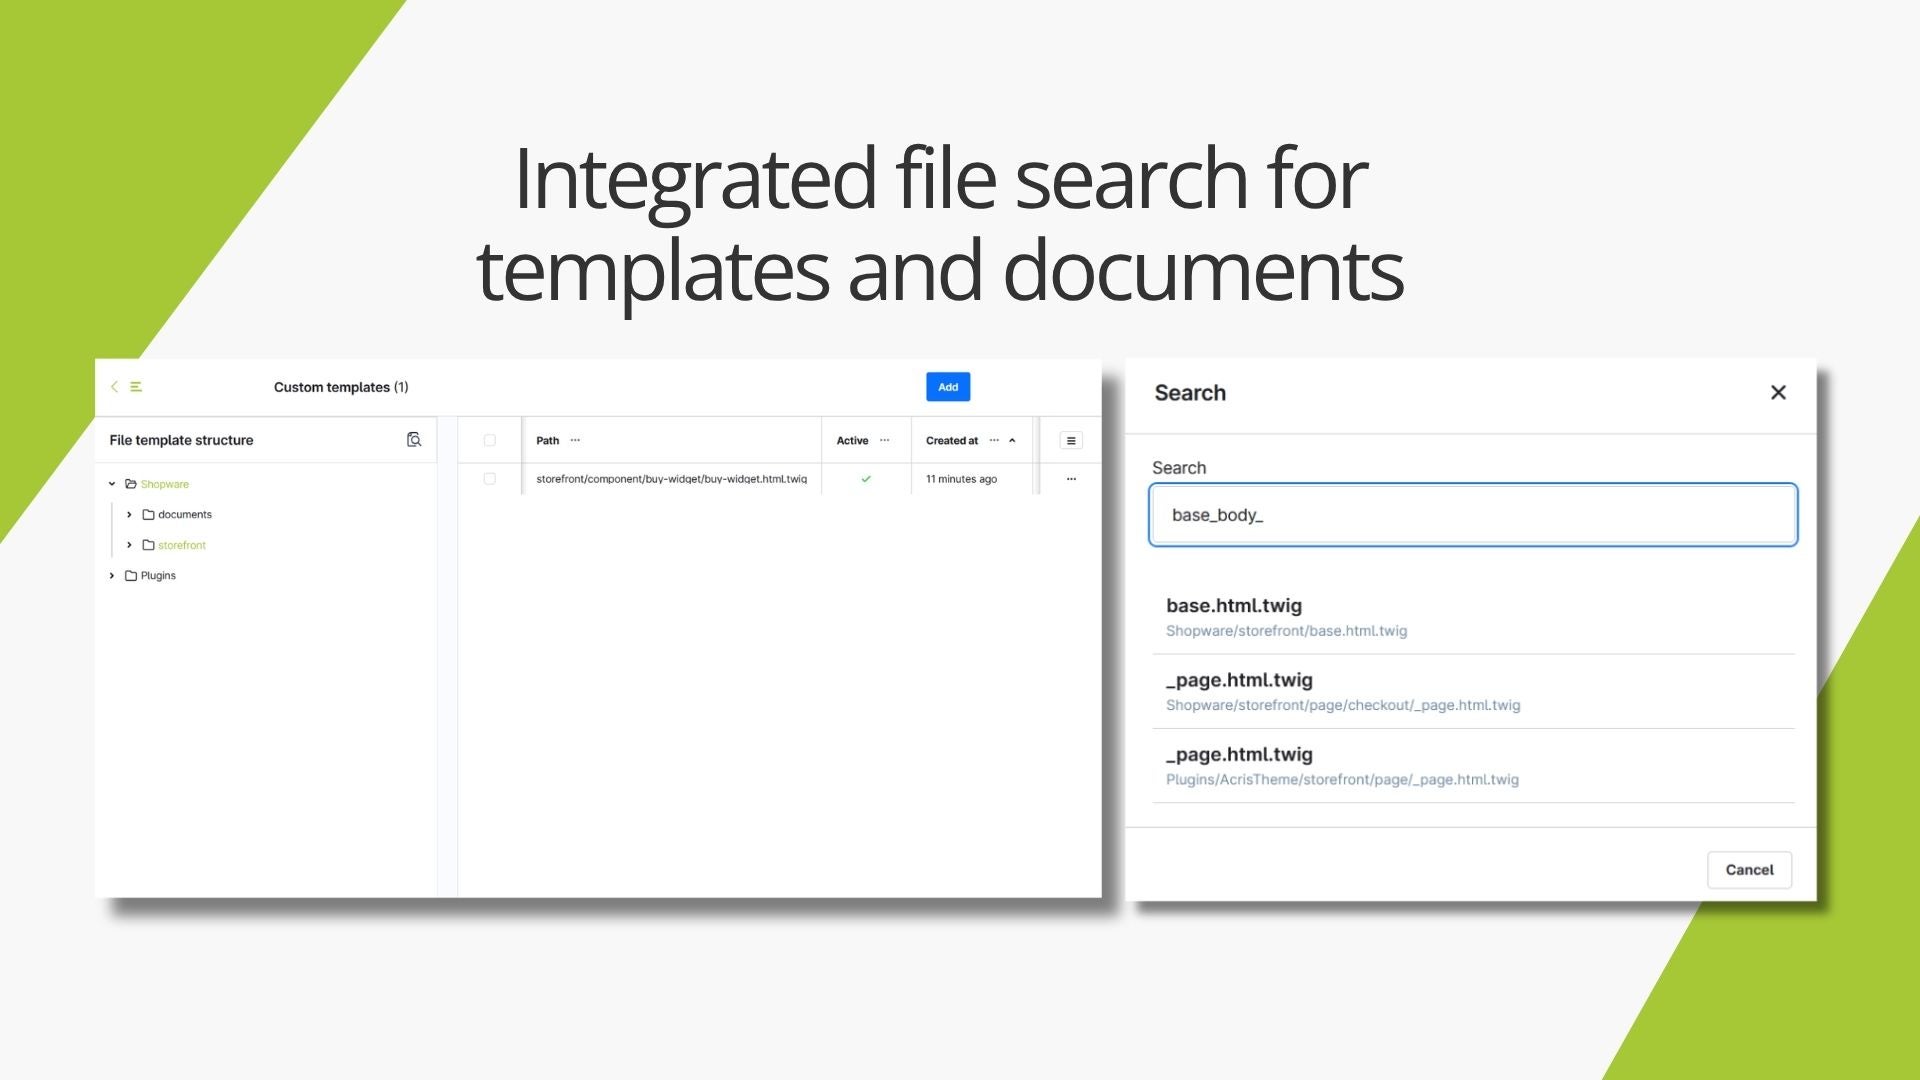Click the File template structure heading
This screenshot has width=1920, height=1080.
point(181,440)
